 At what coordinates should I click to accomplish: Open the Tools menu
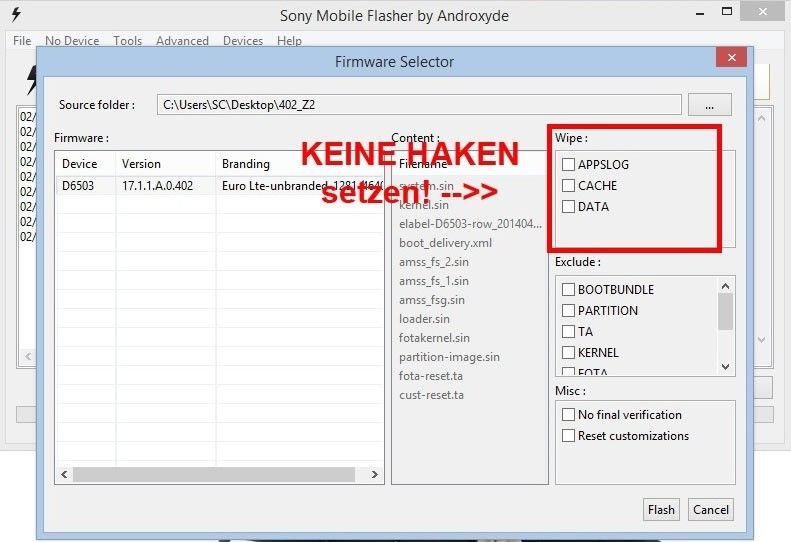point(127,40)
